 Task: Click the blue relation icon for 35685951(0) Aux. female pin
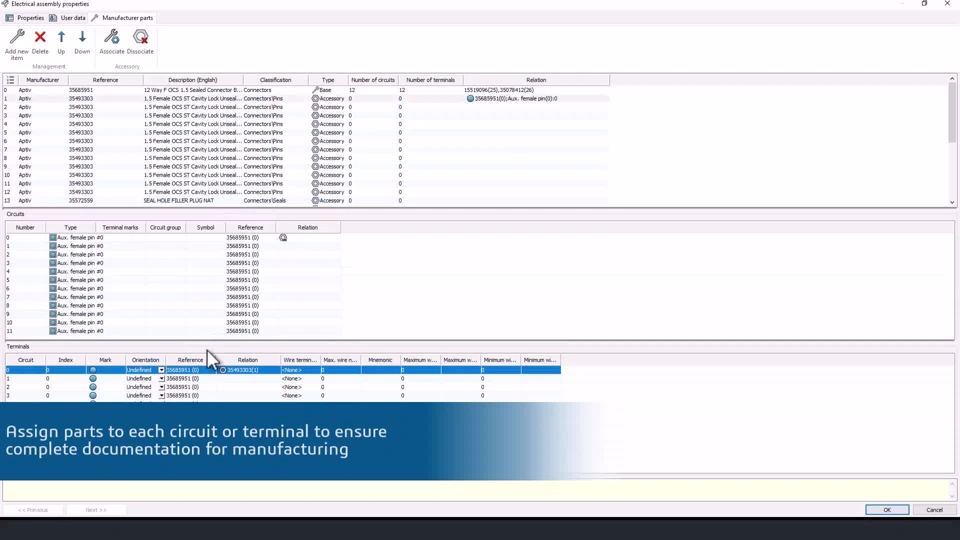[470, 99]
